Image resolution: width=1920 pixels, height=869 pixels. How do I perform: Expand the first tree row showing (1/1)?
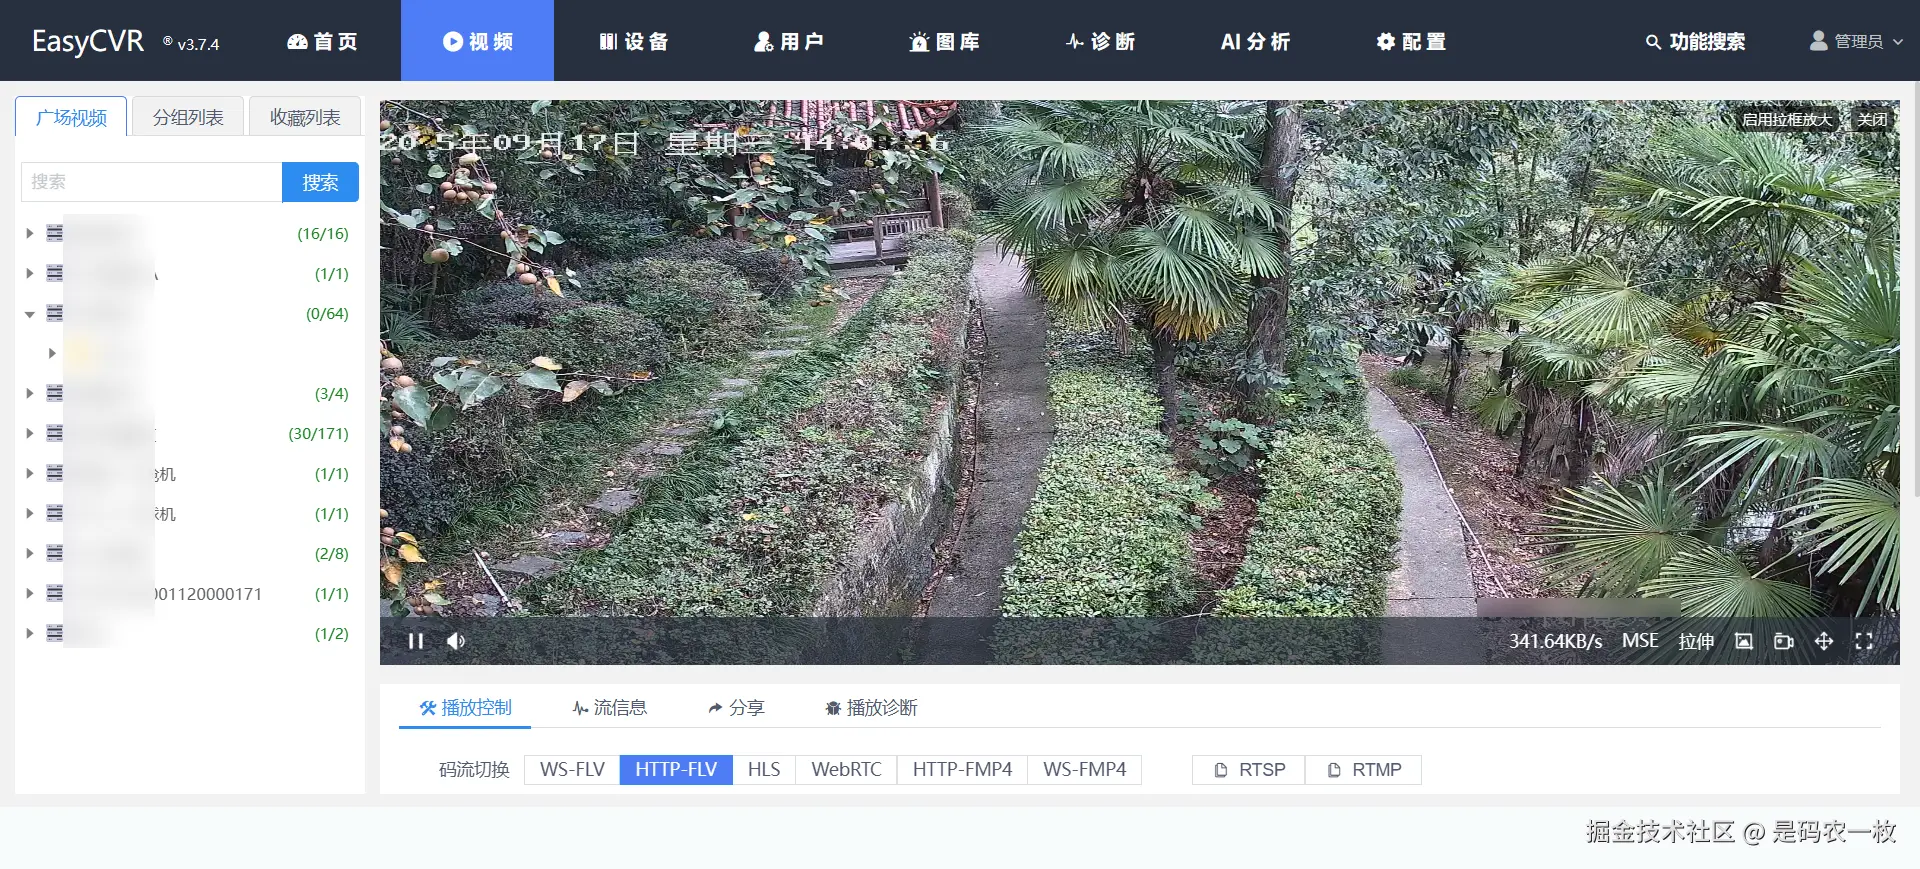30,273
